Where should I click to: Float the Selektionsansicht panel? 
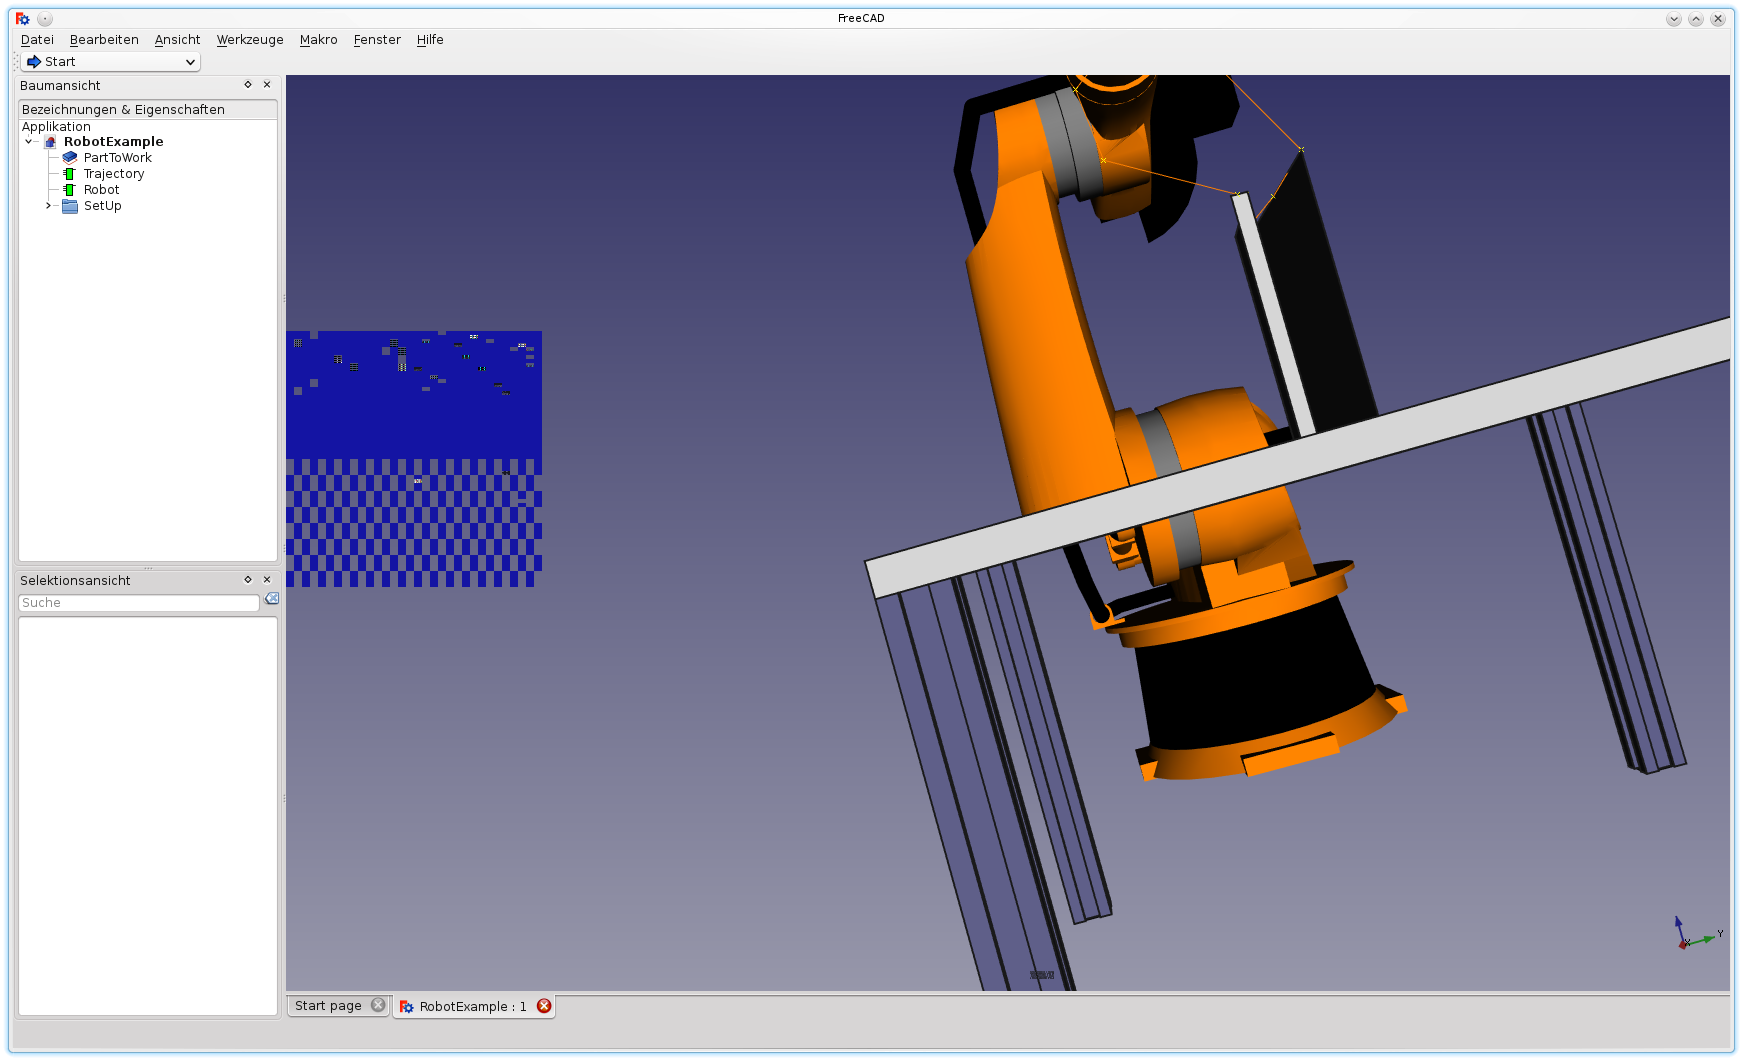[248, 580]
